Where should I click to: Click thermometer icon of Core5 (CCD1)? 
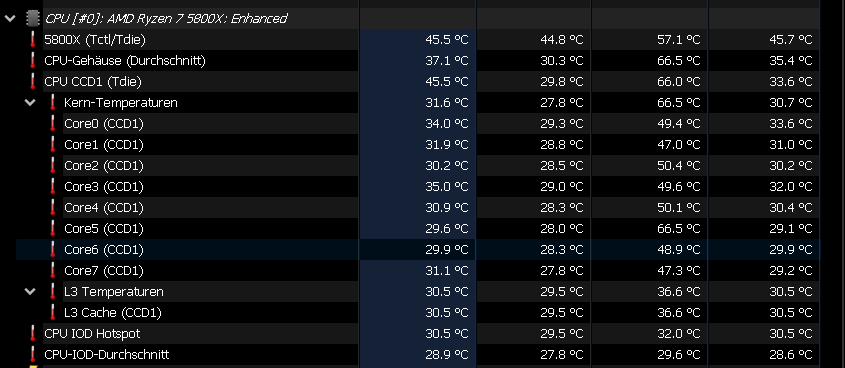(52, 228)
